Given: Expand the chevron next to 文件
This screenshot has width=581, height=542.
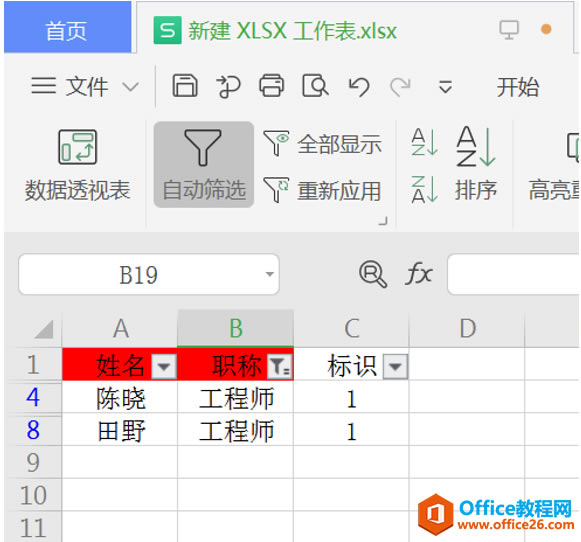Looking at the screenshot, I should (130, 87).
